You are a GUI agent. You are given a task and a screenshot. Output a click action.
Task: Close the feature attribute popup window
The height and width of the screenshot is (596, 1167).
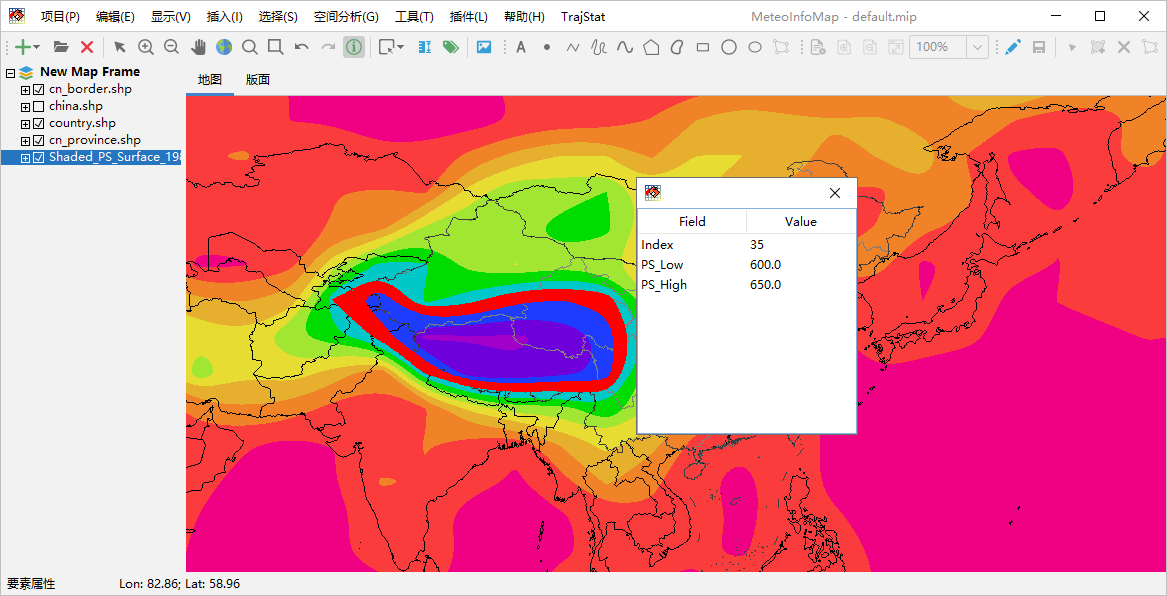click(x=835, y=193)
